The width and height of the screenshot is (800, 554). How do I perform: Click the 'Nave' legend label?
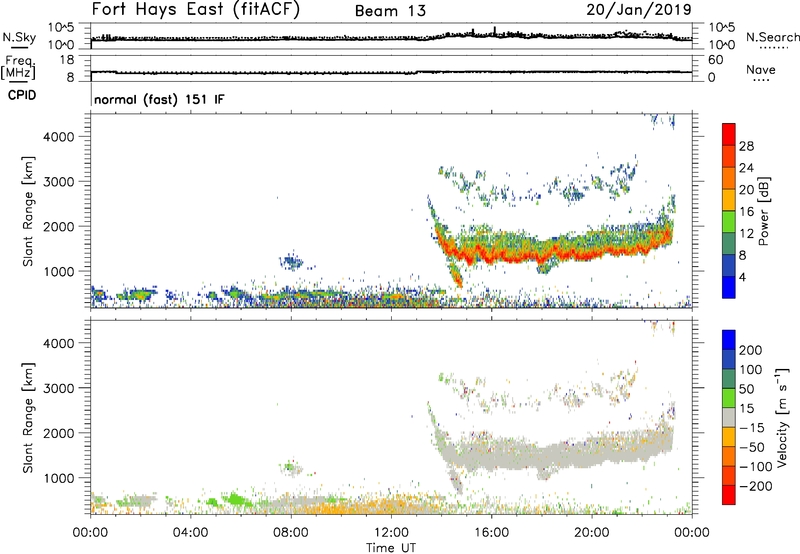pyautogui.click(x=761, y=70)
